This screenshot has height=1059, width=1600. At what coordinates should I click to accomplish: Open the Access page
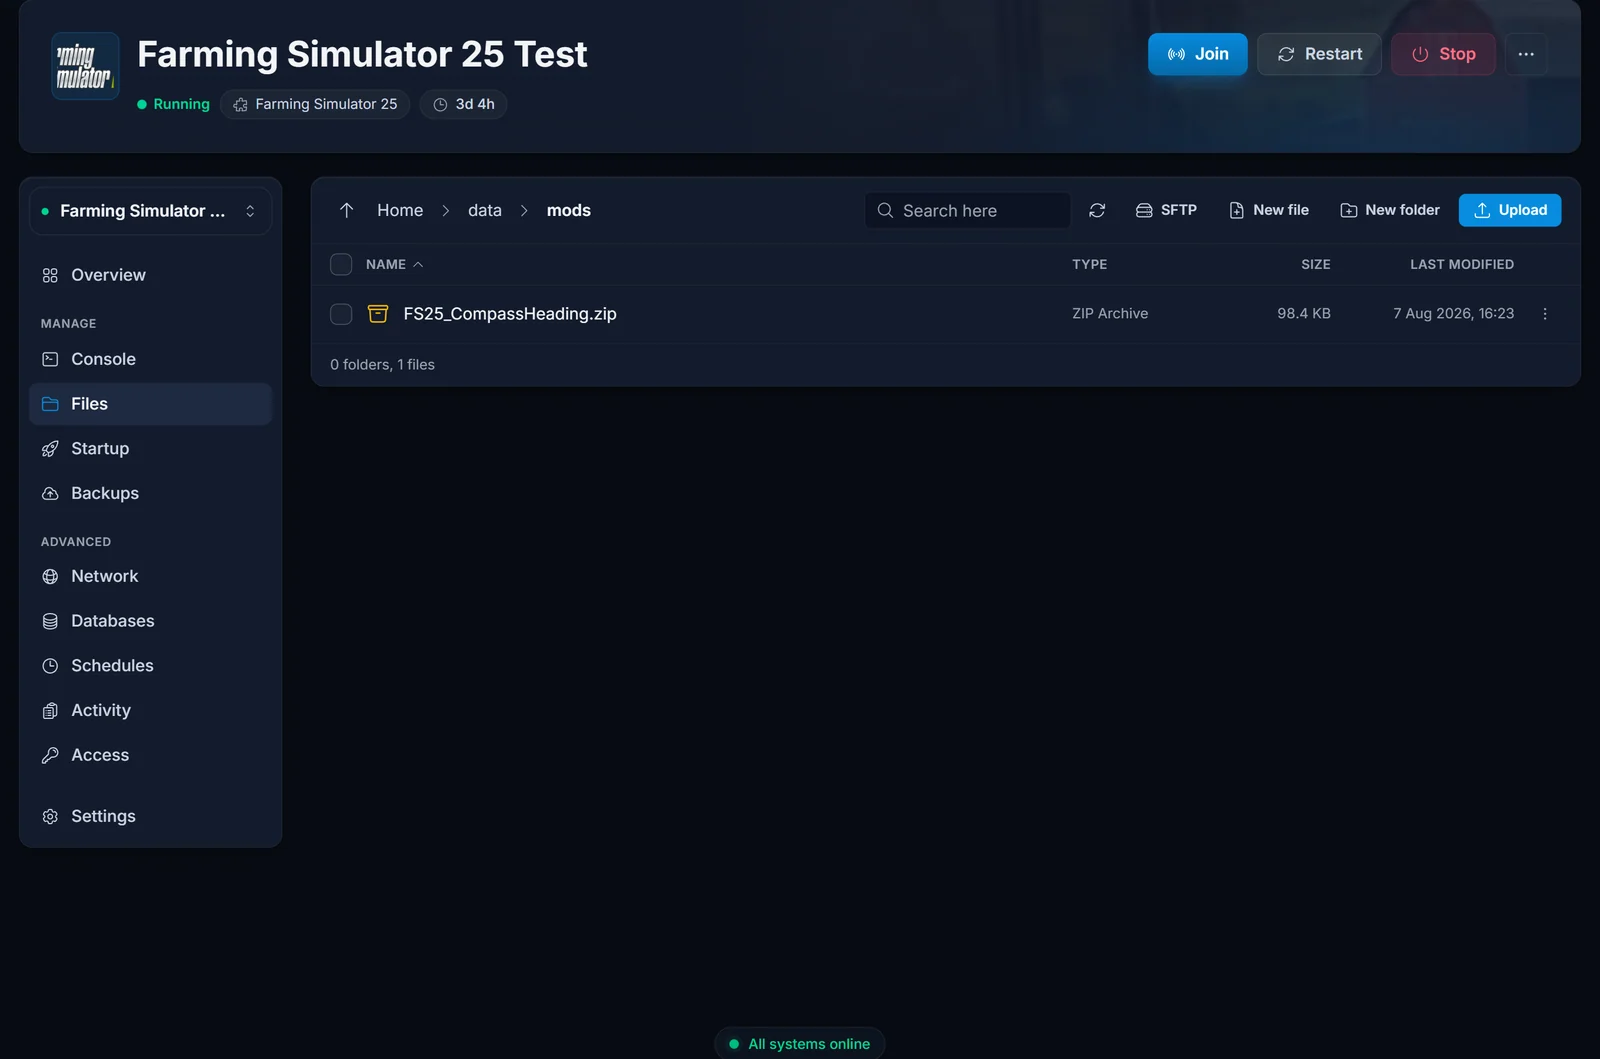tap(150, 755)
